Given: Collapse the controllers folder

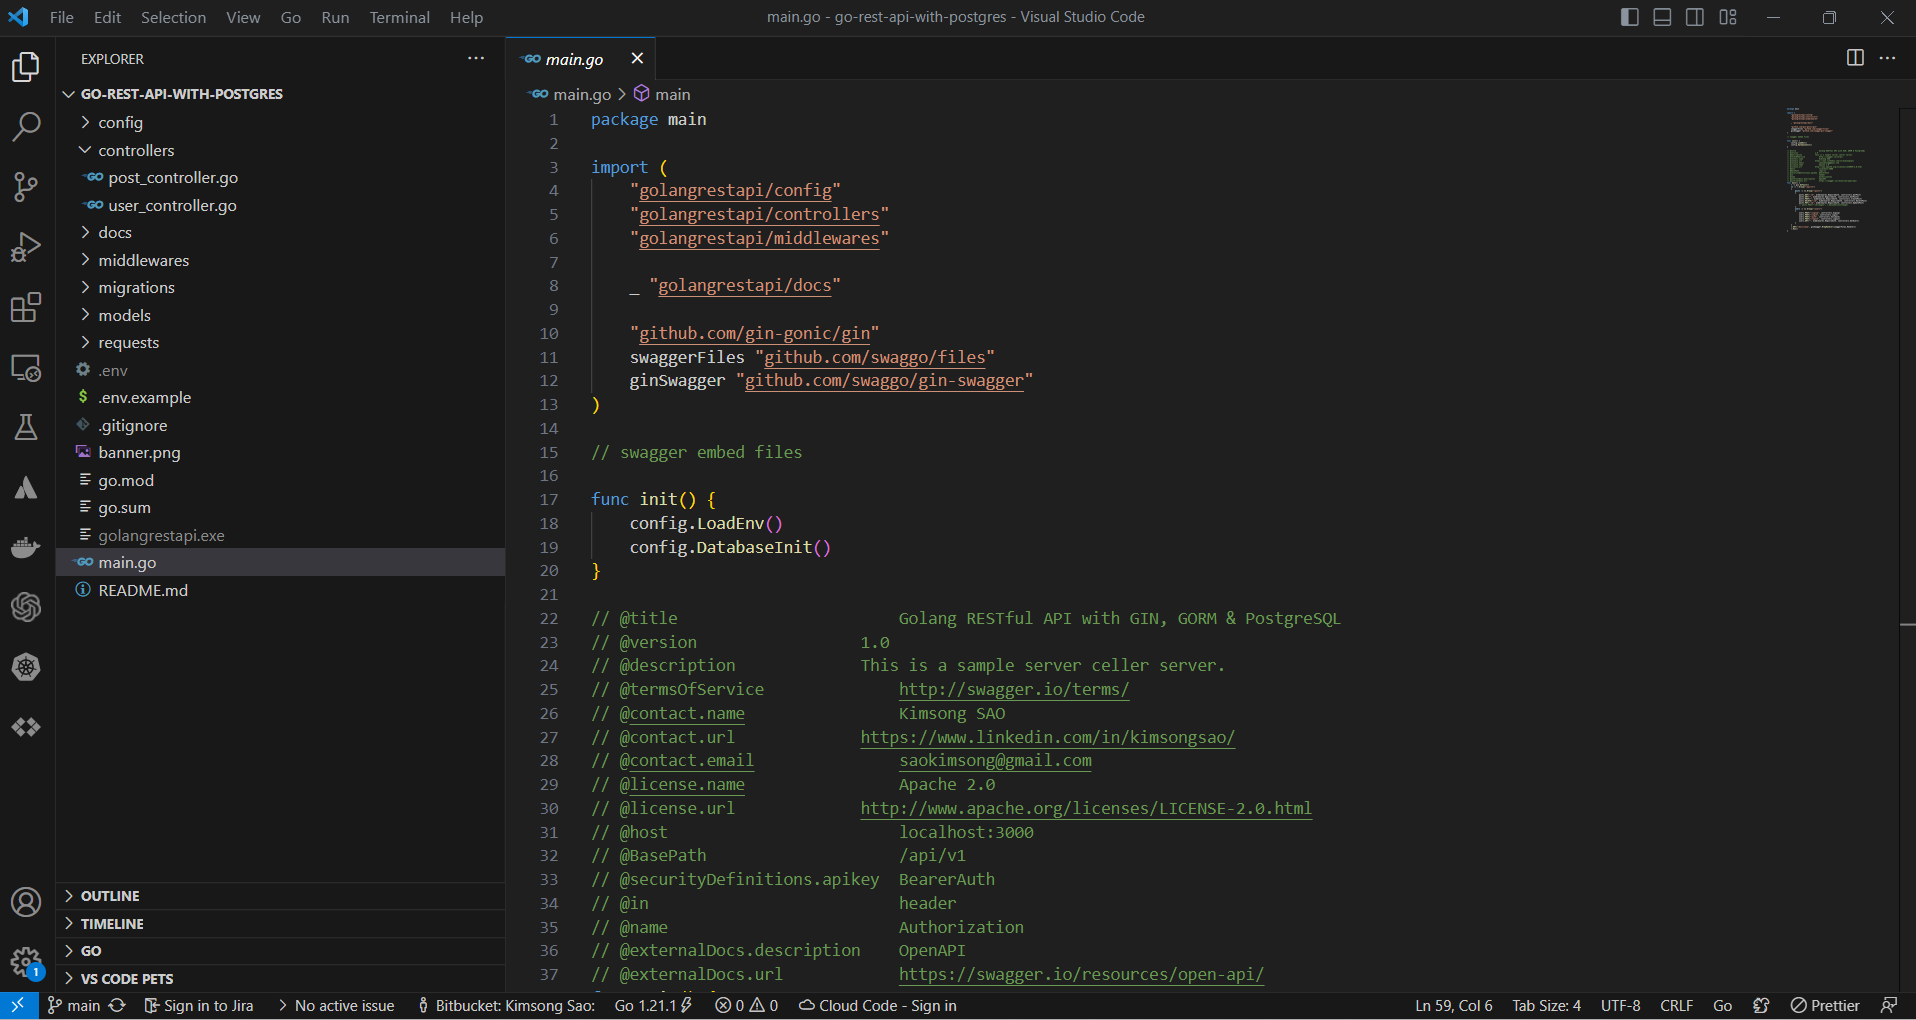Looking at the screenshot, I should (x=280, y=150).
